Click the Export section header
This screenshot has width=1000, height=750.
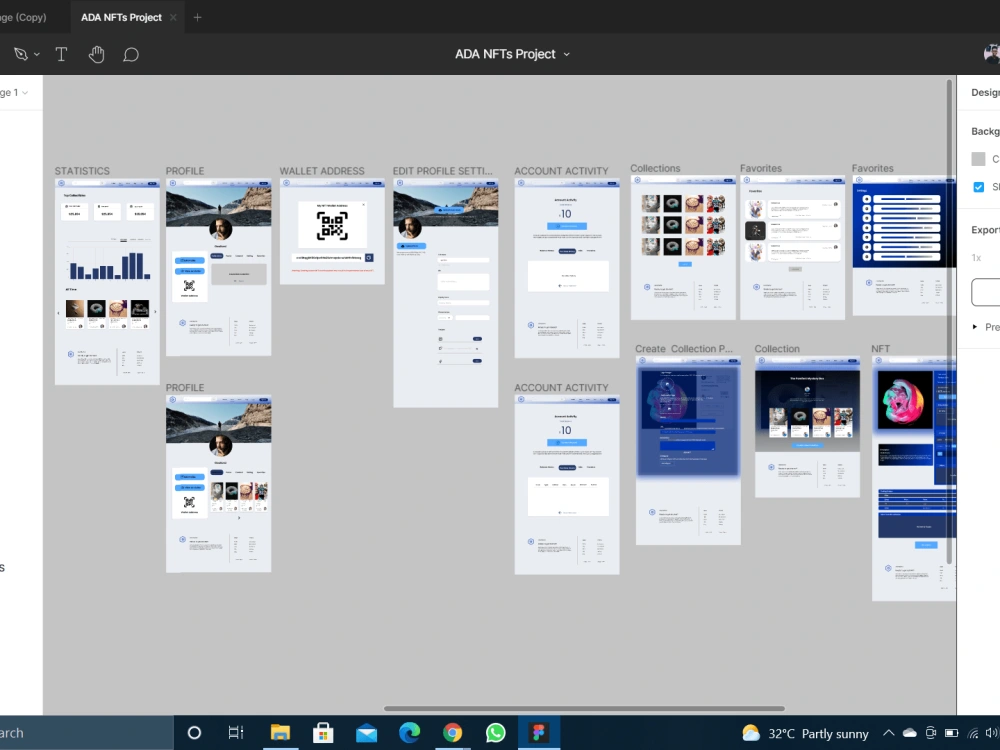tap(985, 230)
